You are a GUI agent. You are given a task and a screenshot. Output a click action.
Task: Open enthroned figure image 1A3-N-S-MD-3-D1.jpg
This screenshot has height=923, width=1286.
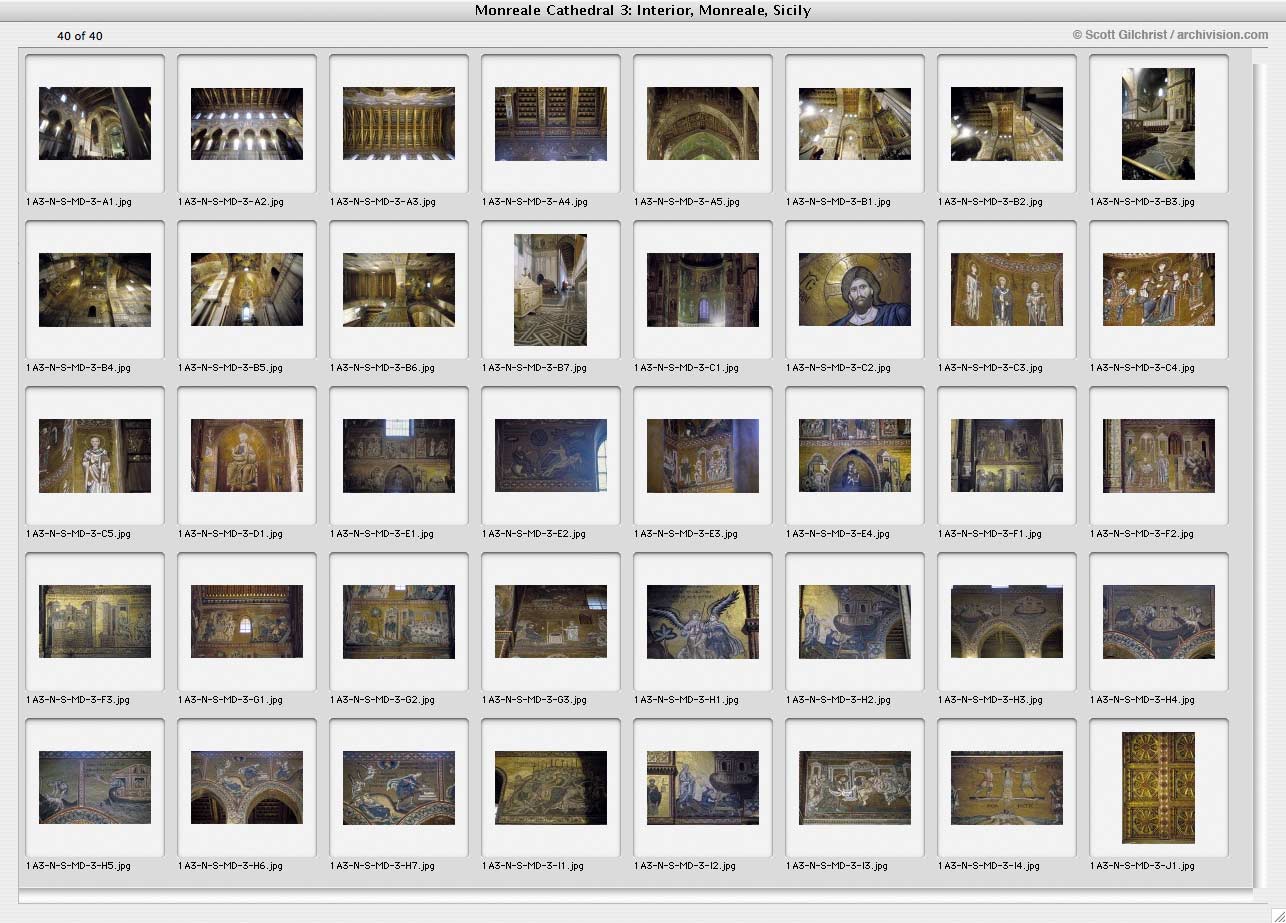coord(247,455)
